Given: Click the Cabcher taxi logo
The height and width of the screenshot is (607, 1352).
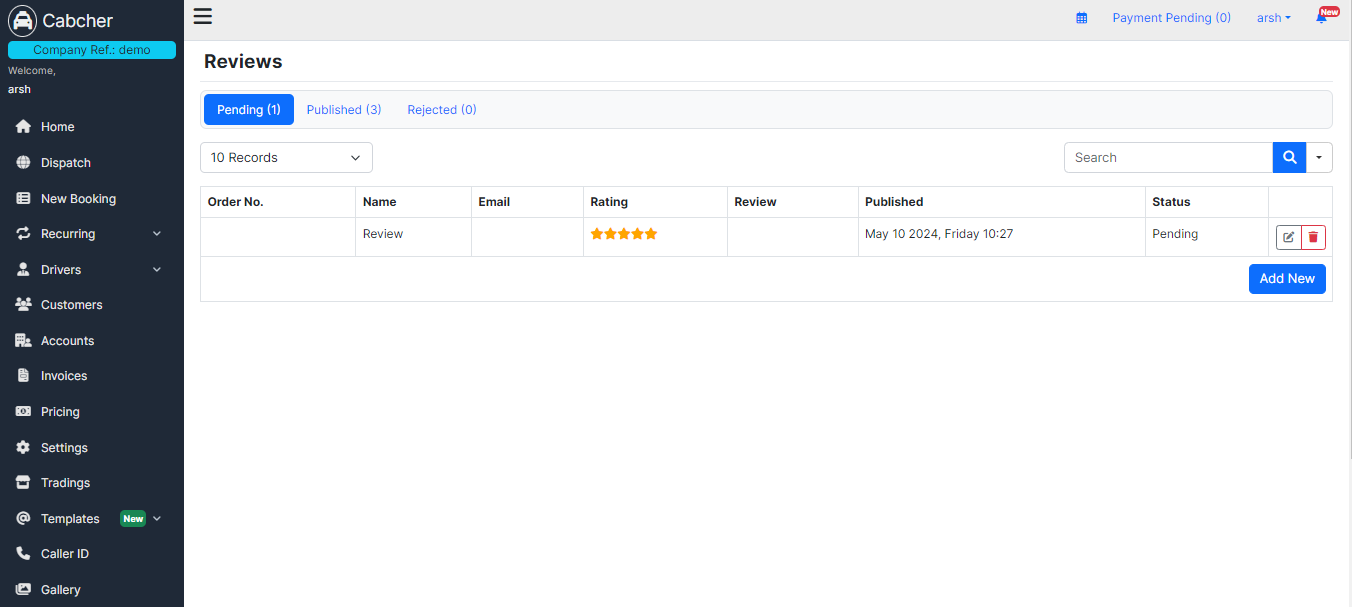Looking at the screenshot, I should point(22,21).
